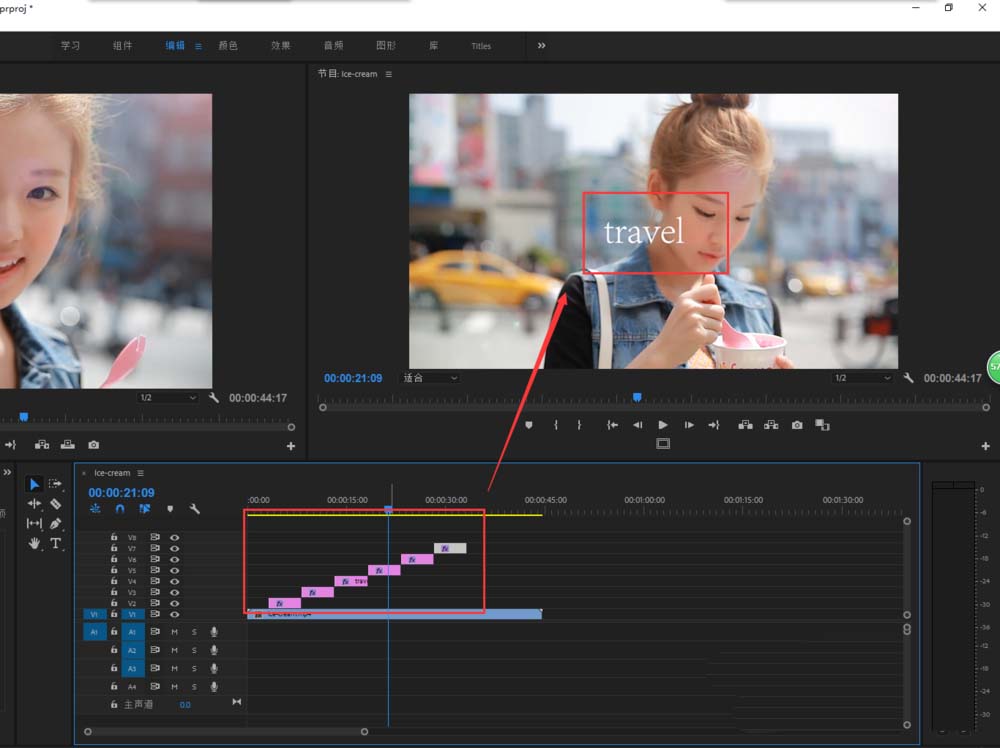This screenshot has height=748, width=1000.
Task: Mute audio track A1
Action: (x=175, y=632)
